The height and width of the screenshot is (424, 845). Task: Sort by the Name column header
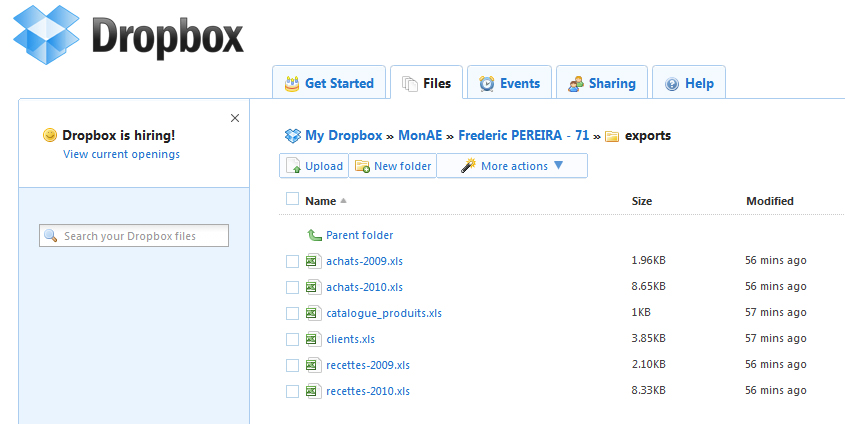pos(321,201)
